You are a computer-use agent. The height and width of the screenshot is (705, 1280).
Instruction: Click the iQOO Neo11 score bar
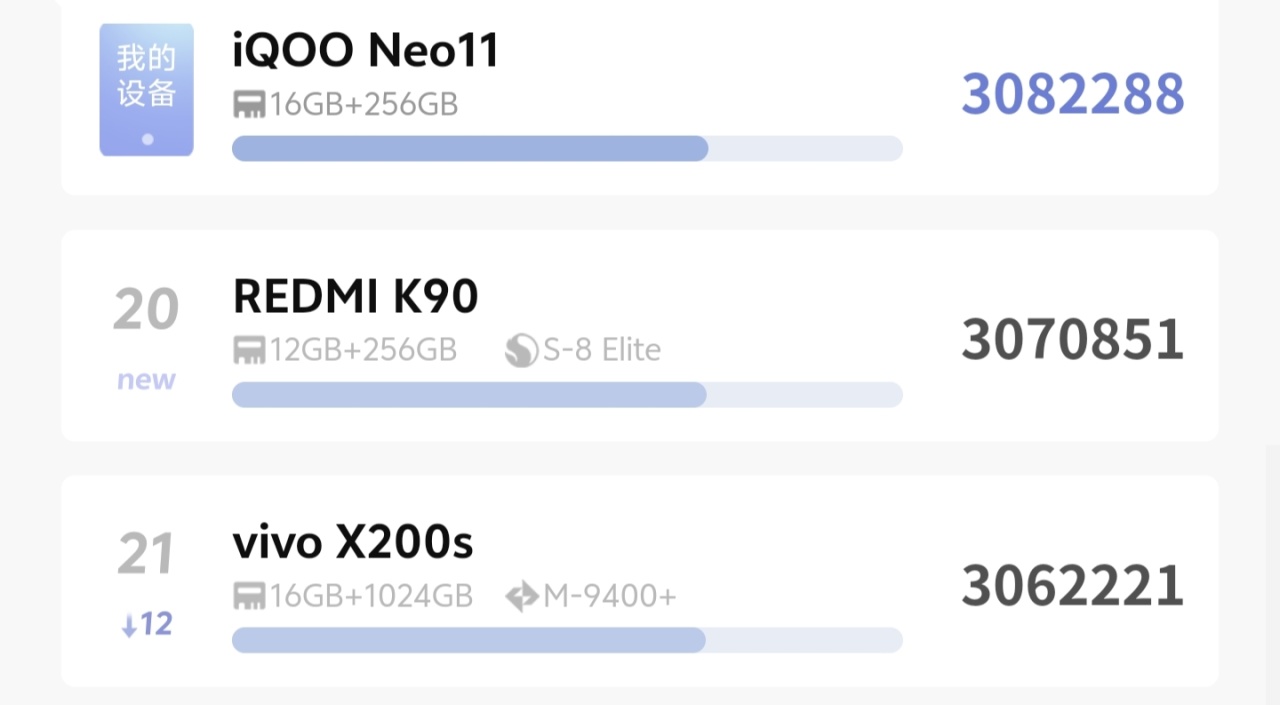(x=567, y=149)
